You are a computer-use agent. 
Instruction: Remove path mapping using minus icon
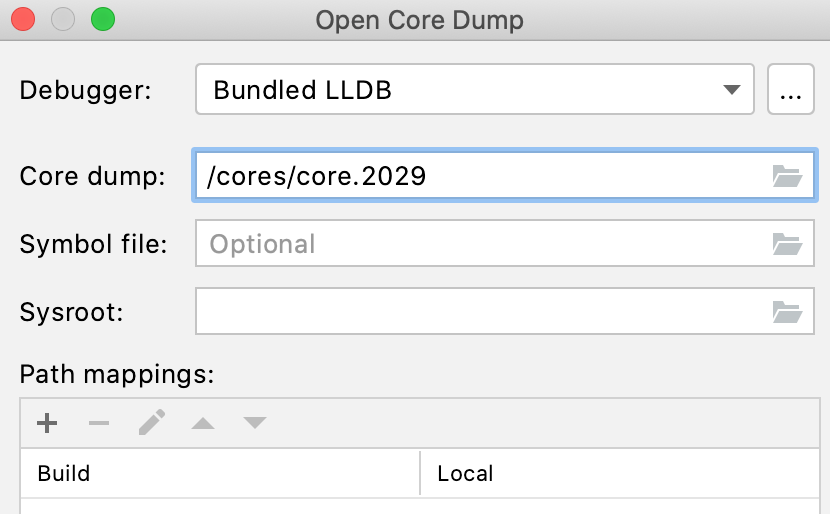click(x=98, y=423)
